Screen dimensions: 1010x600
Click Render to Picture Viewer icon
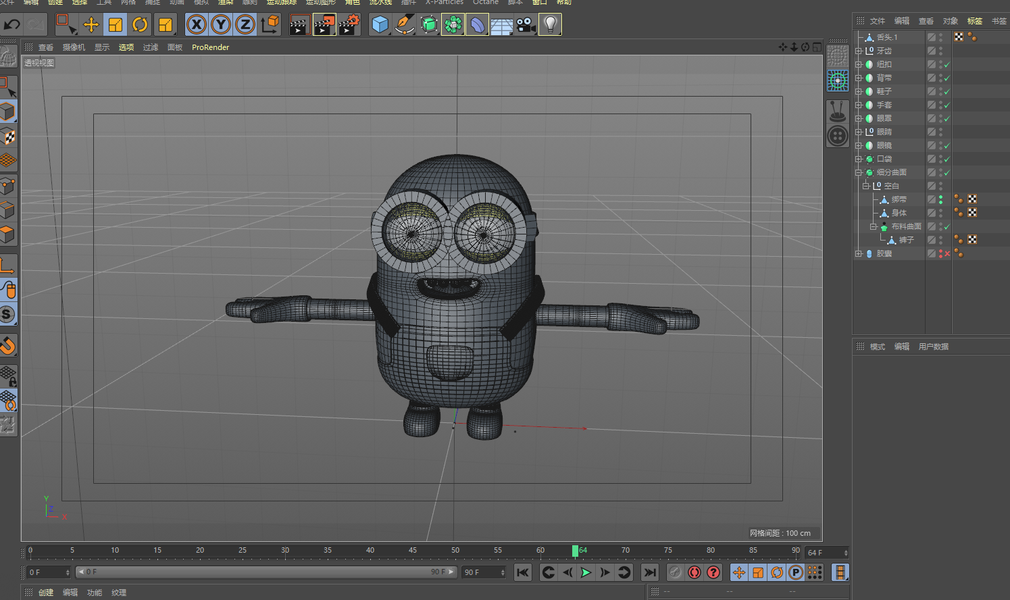point(324,25)
